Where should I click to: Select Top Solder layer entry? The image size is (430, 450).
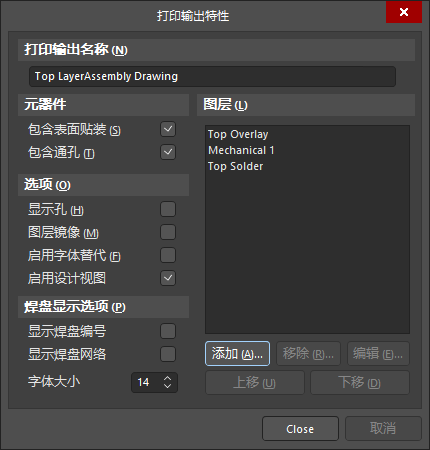point(235,166)
